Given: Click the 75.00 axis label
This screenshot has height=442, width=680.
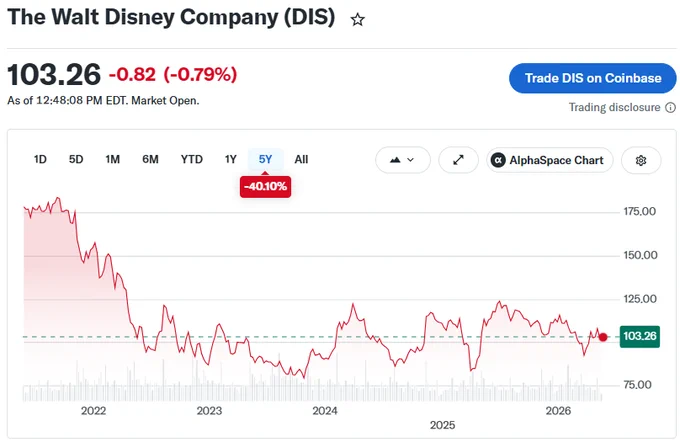Looking at the screenshot, I should click(637, 385).
